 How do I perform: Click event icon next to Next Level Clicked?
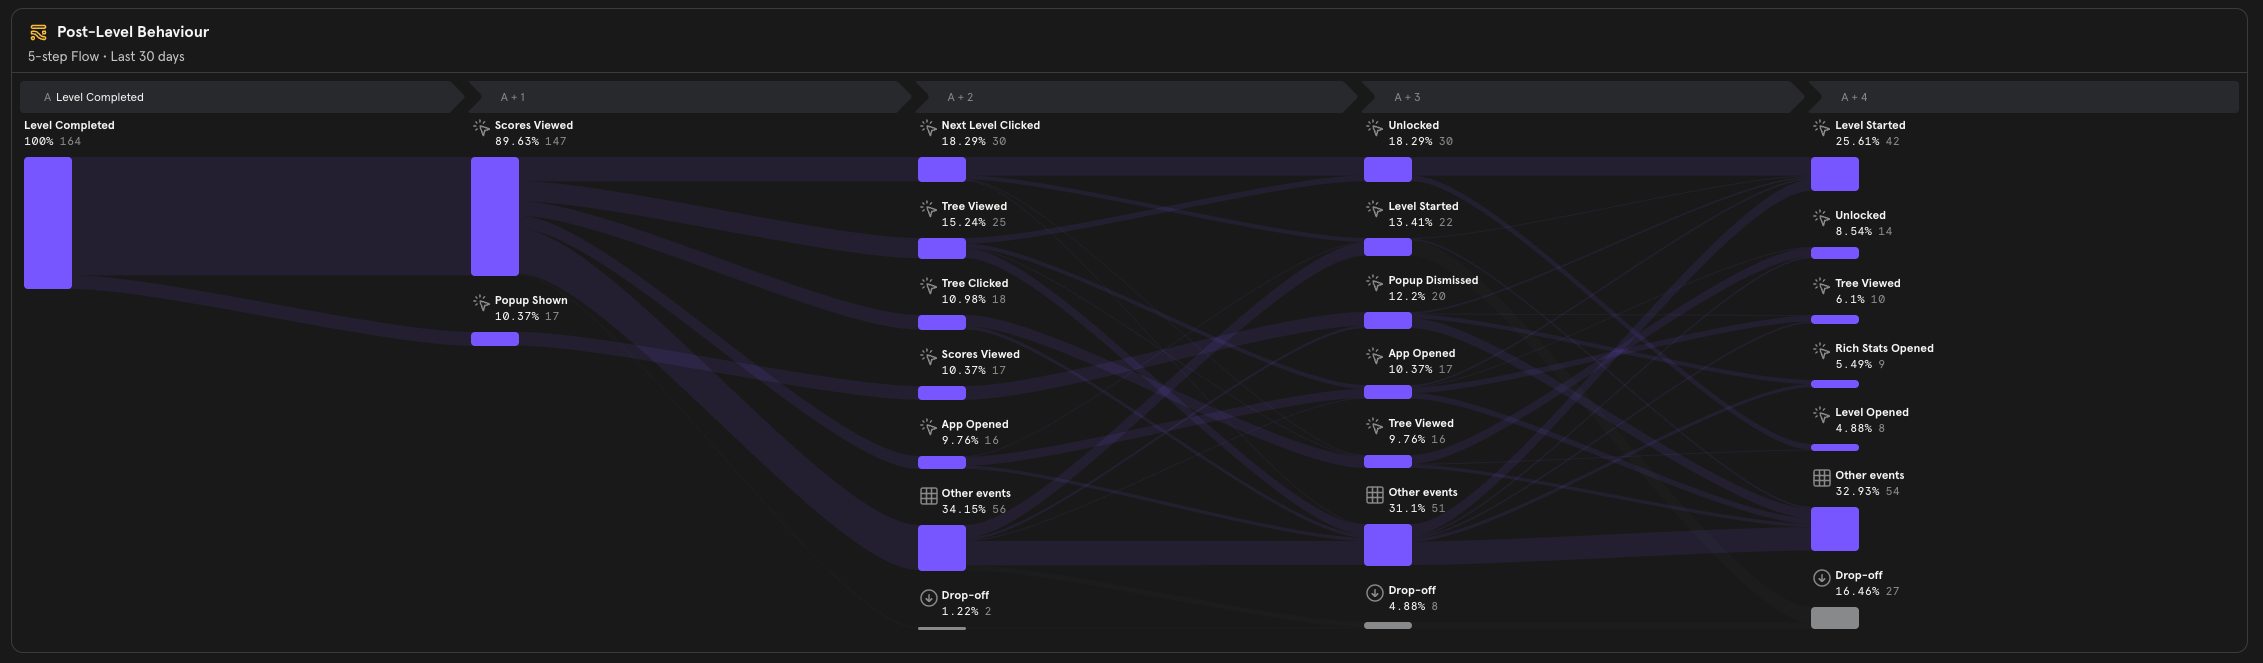tap(928, 128)
